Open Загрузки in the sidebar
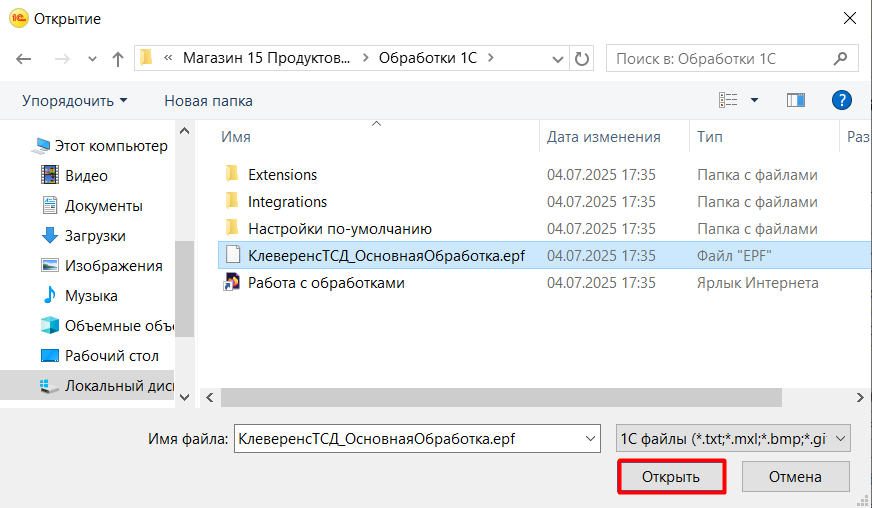The width and height of the screenshot is (872, 508). (x=83, y=236)
